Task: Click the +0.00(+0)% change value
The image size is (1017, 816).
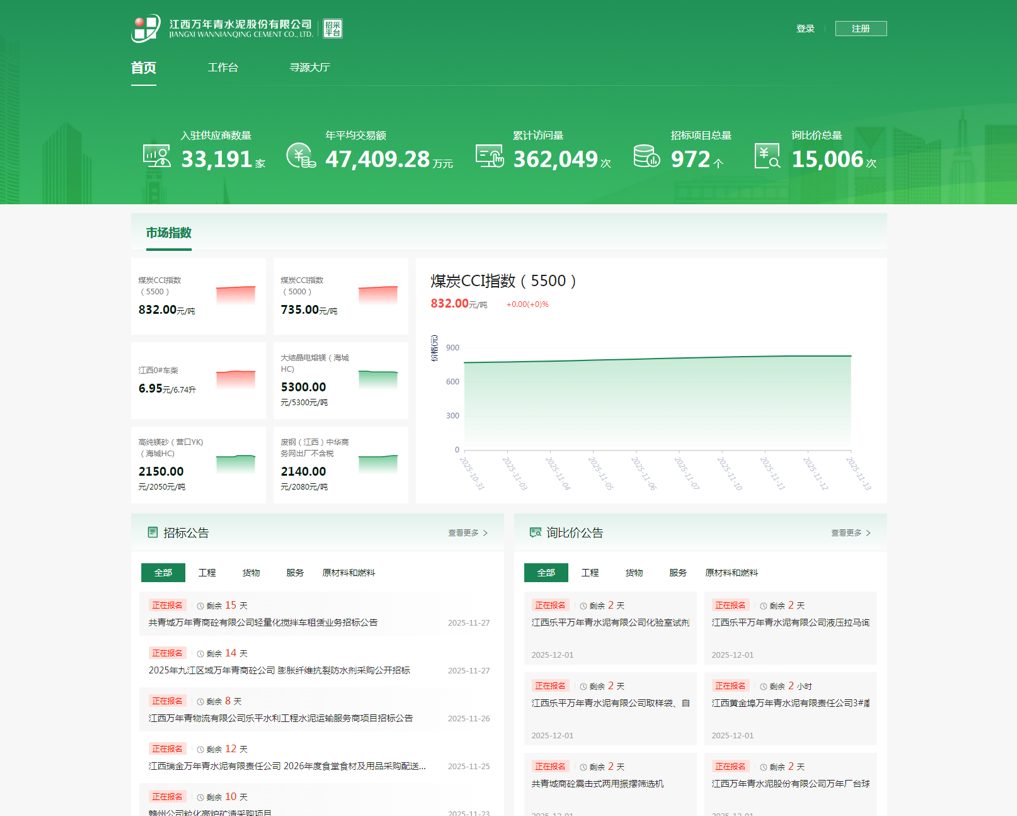Action: [527, 304]
